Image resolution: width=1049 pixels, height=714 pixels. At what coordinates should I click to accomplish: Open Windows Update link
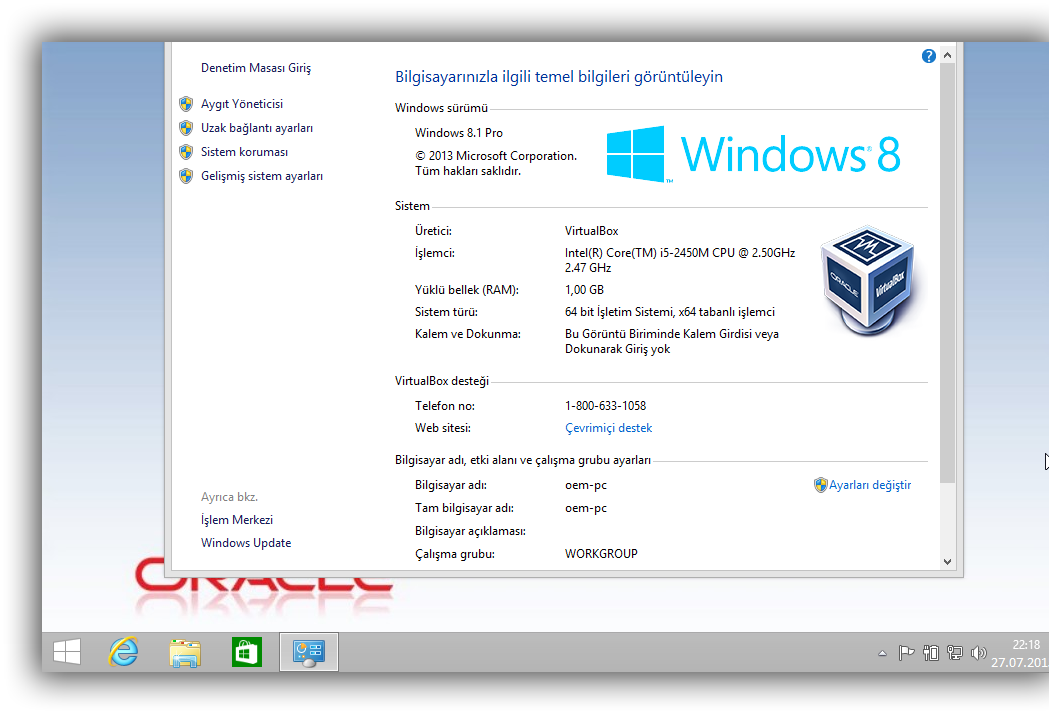246,543
